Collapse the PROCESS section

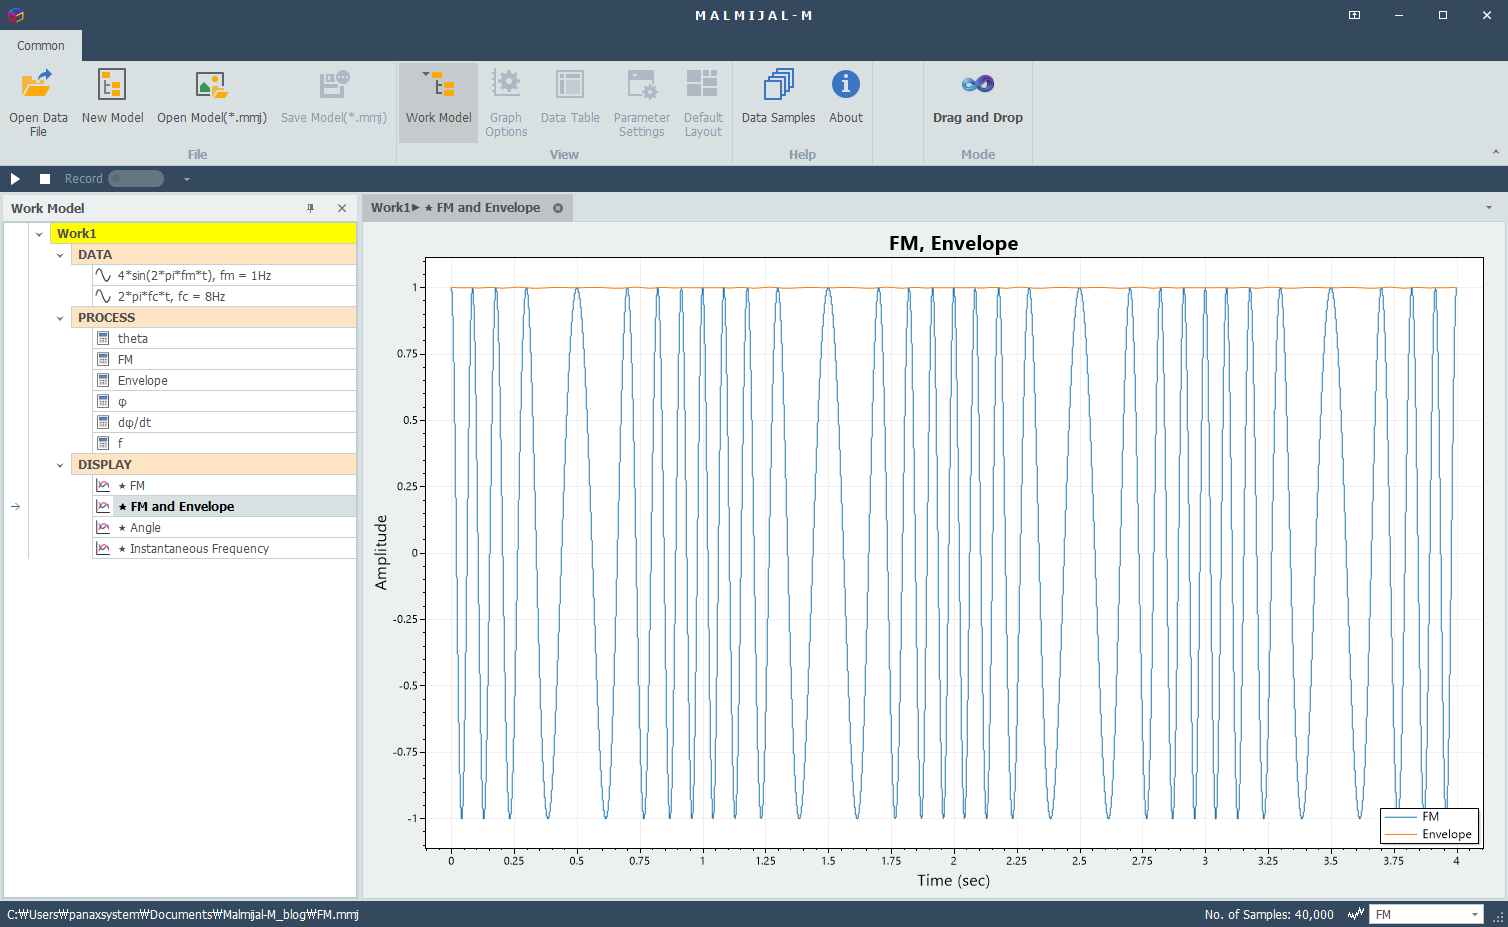[60, 318]
